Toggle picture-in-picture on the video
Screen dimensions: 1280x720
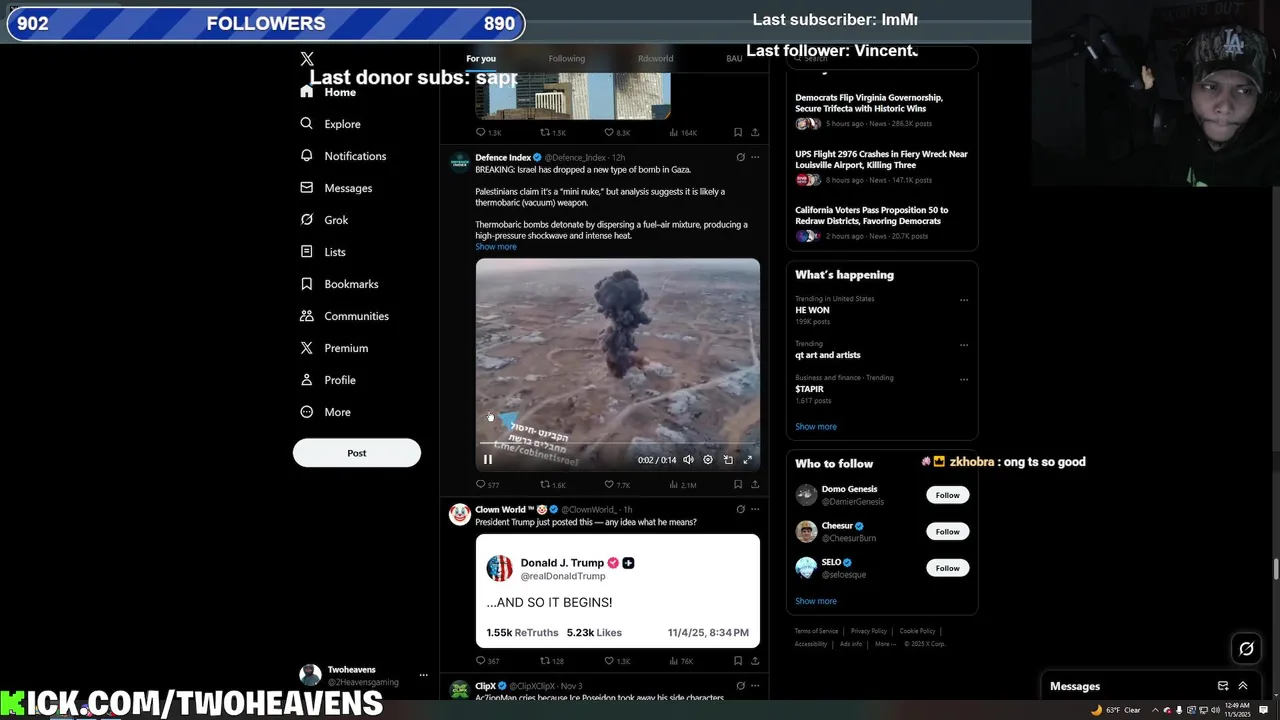coord(728,460)
